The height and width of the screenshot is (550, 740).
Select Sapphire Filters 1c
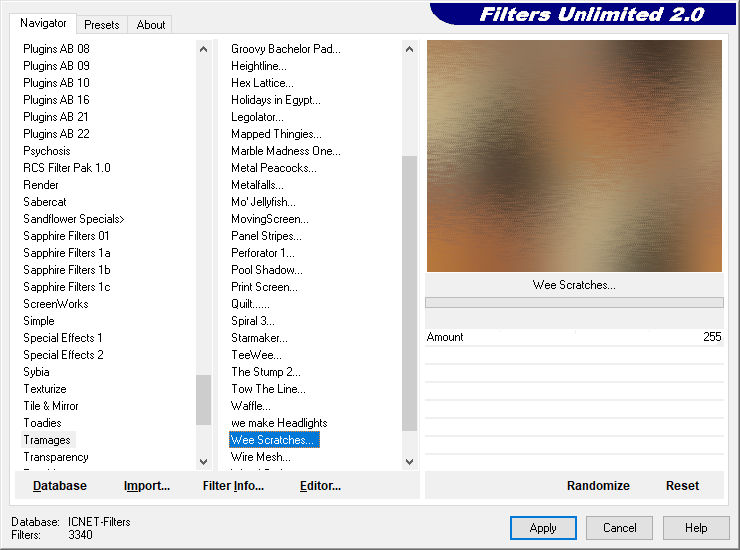[67, 287]
